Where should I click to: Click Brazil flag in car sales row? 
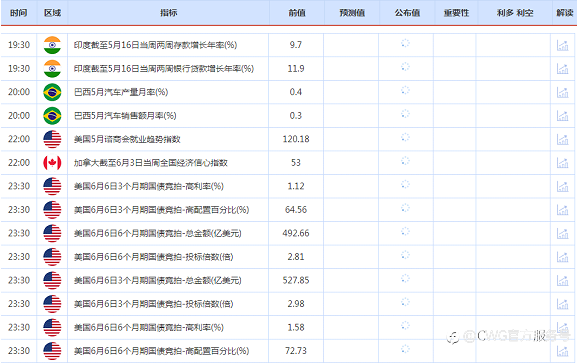tap(52, 116)
